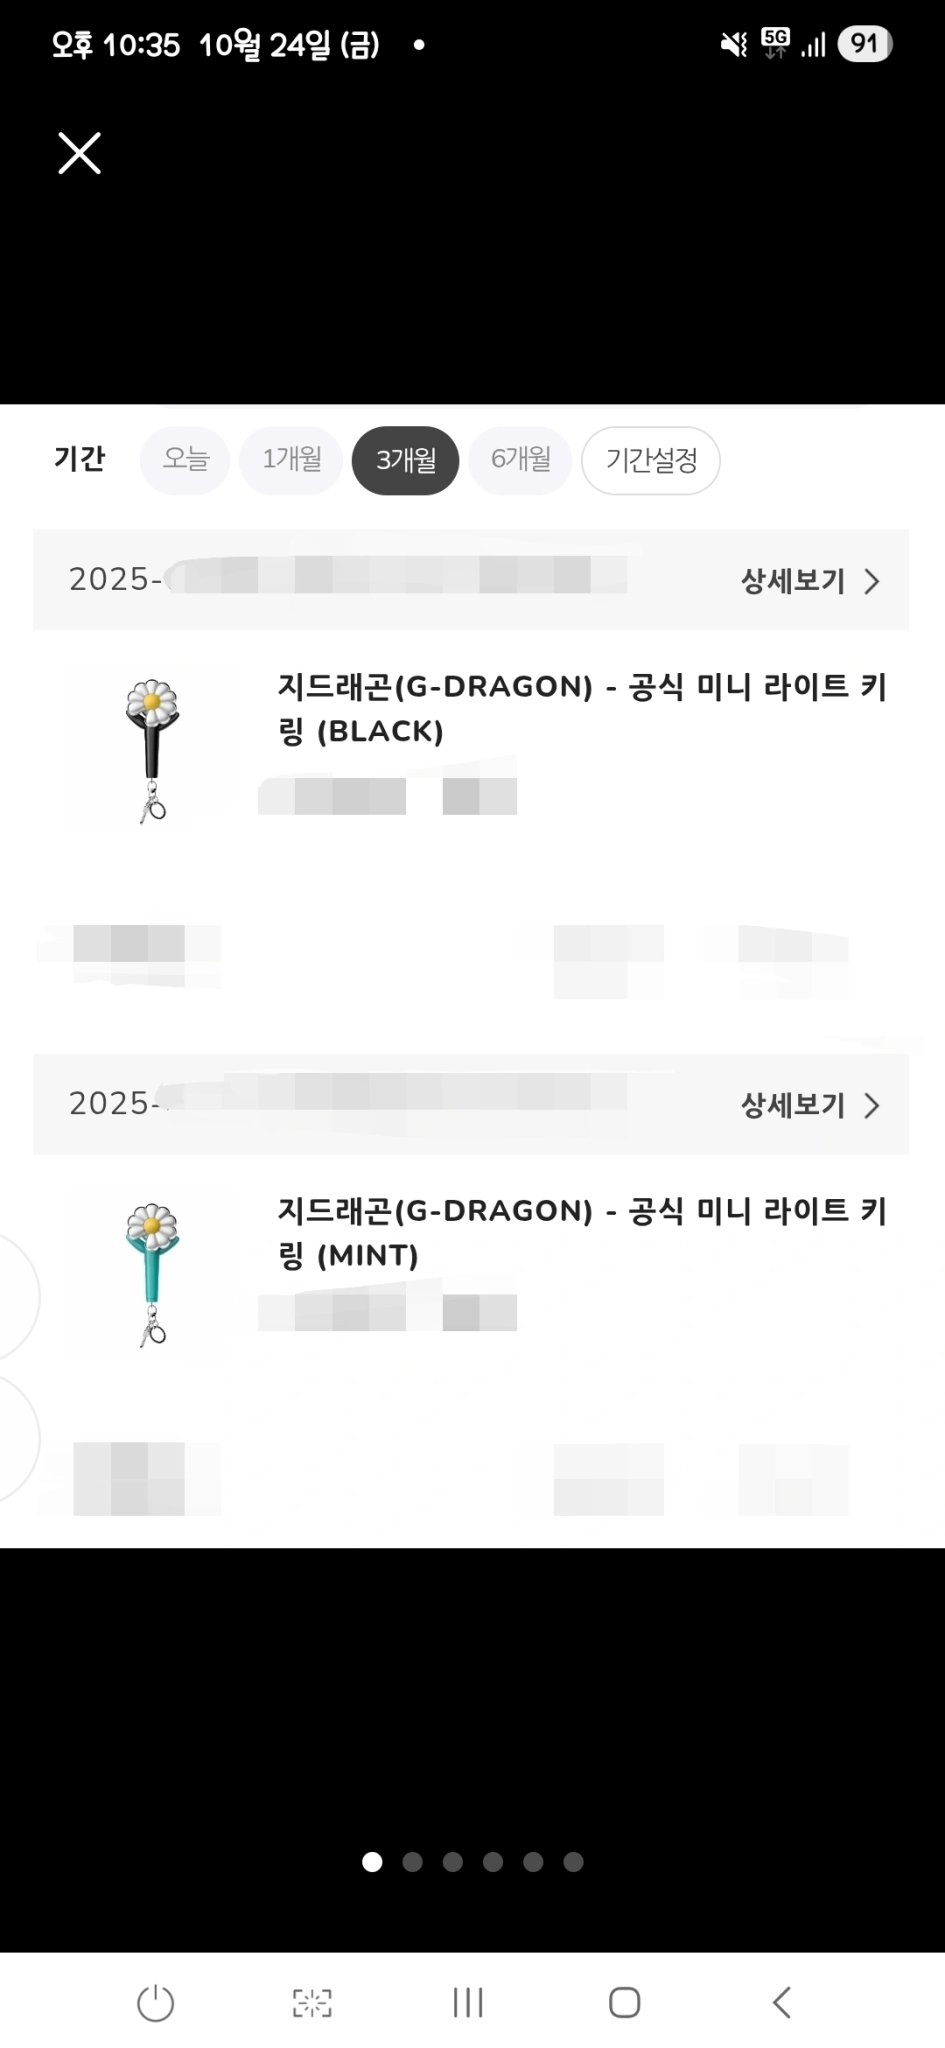The width and height of the screenshot is (945, 2048).
Task: Expand 상세보기 for the BLACK keyring order
Action: (809, 581)
